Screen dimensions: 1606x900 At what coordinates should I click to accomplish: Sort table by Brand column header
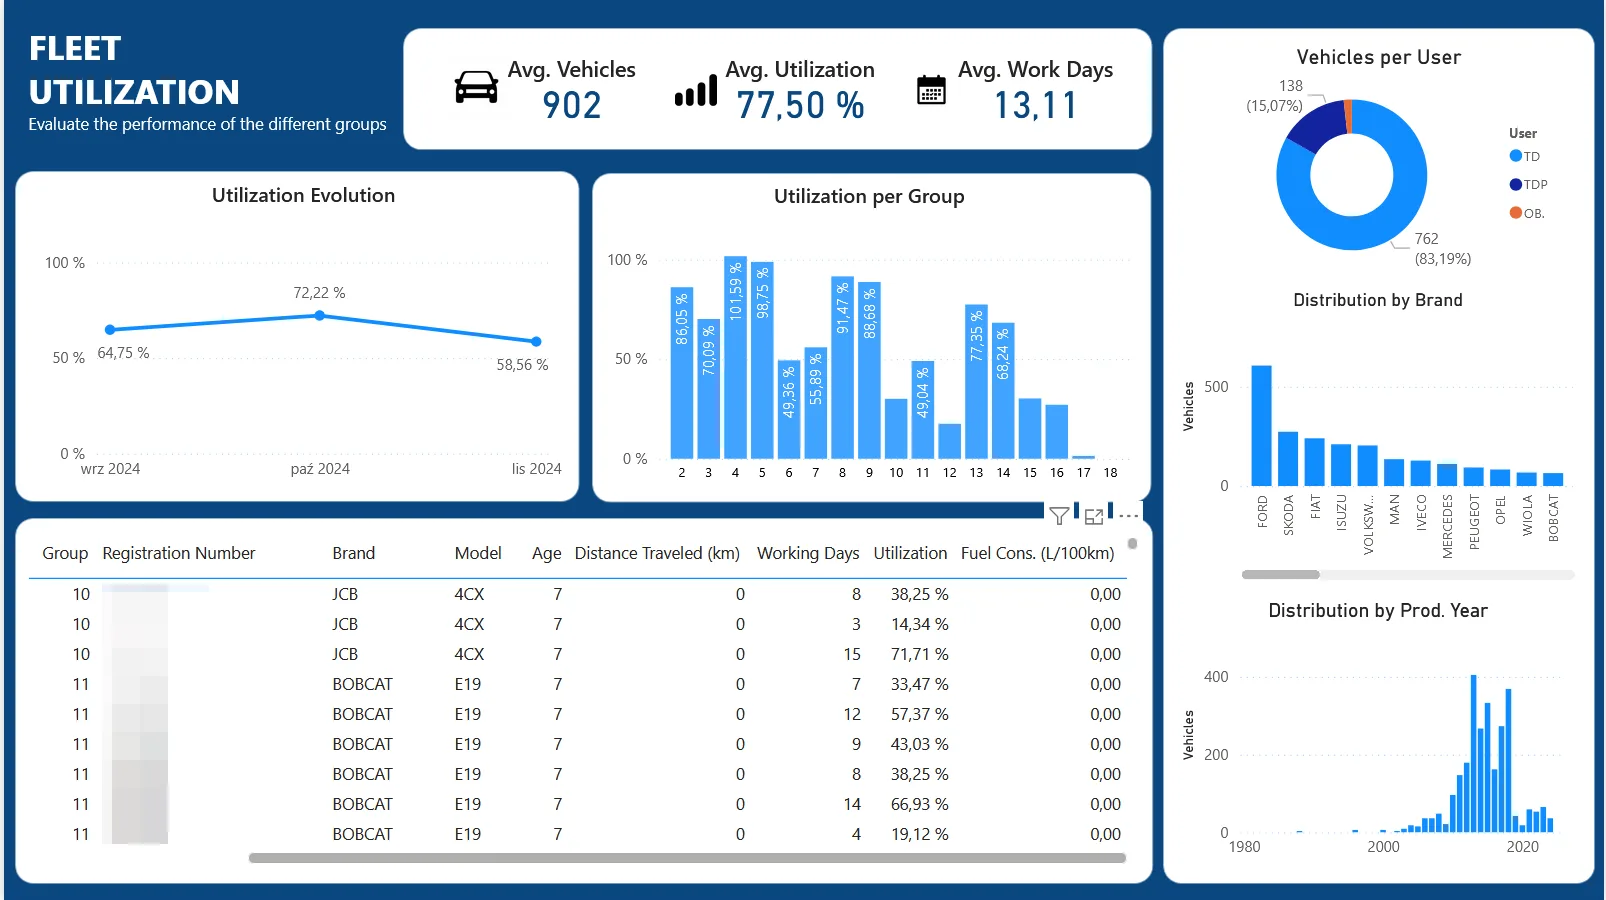pyautogui.click(x=354, y=553)
